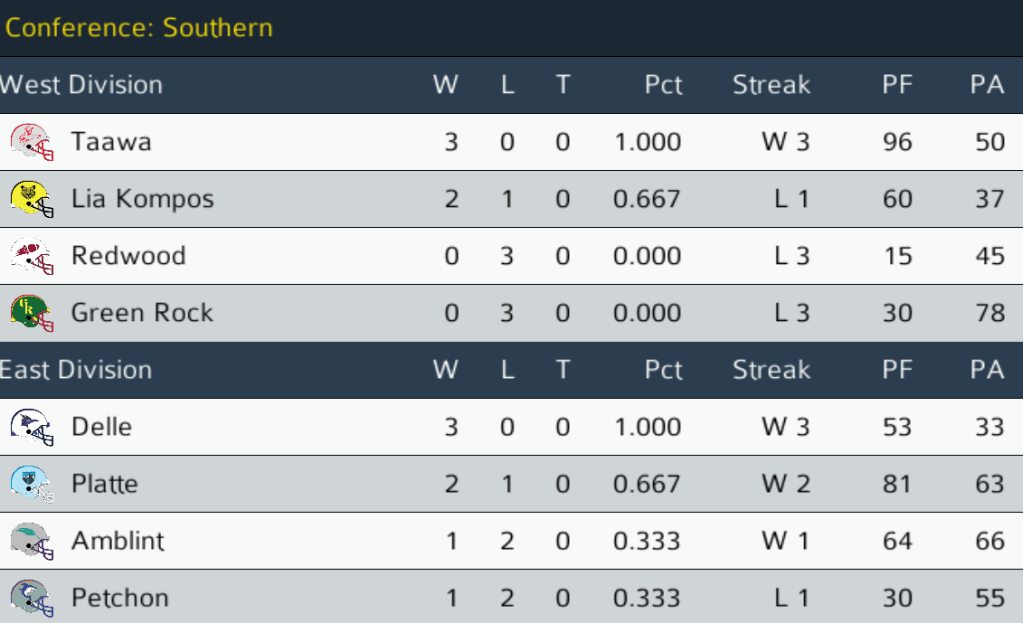1023x623 pixels.
Task: Click the Platte light blue helmet icon
Action: [32, 485]
